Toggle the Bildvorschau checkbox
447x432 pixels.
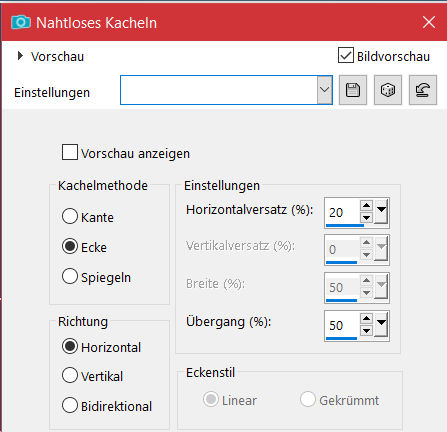click(346, 55)
